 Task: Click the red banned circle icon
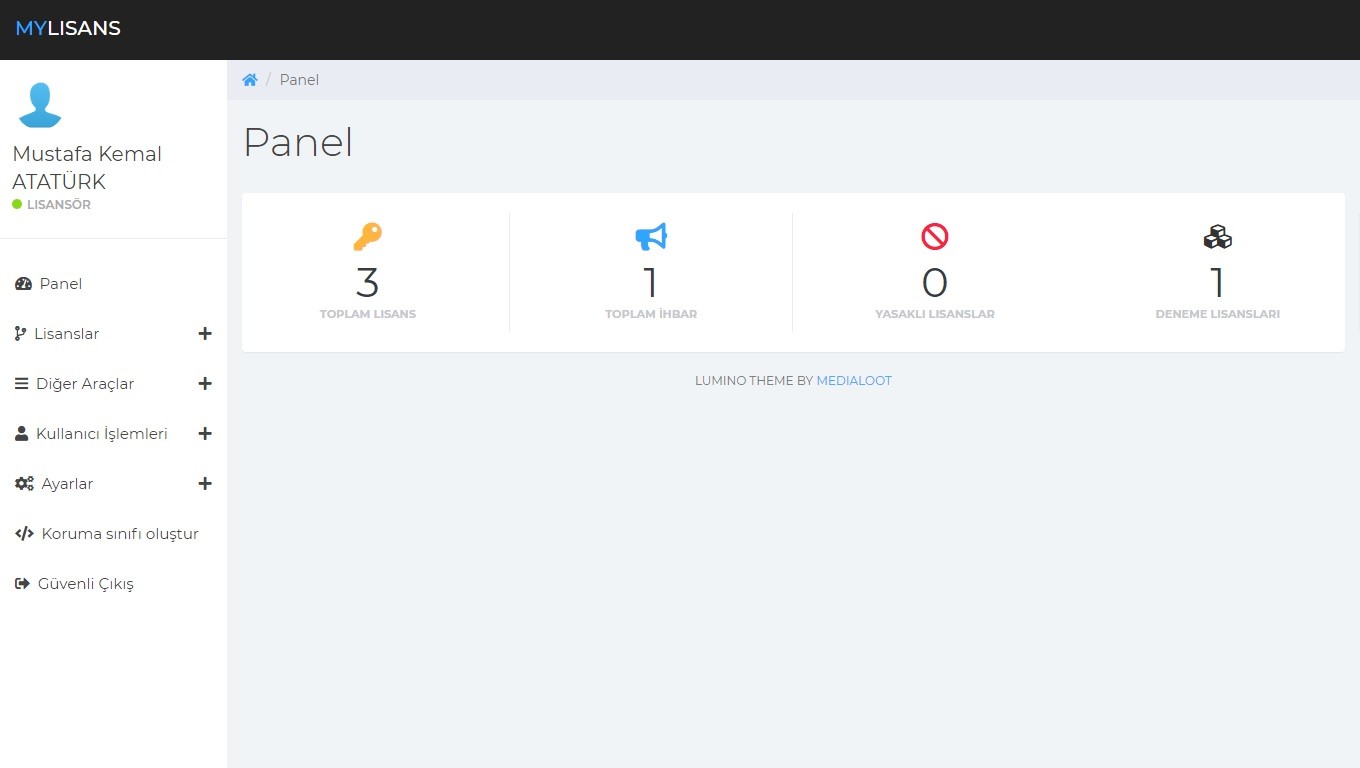point(934,237)
